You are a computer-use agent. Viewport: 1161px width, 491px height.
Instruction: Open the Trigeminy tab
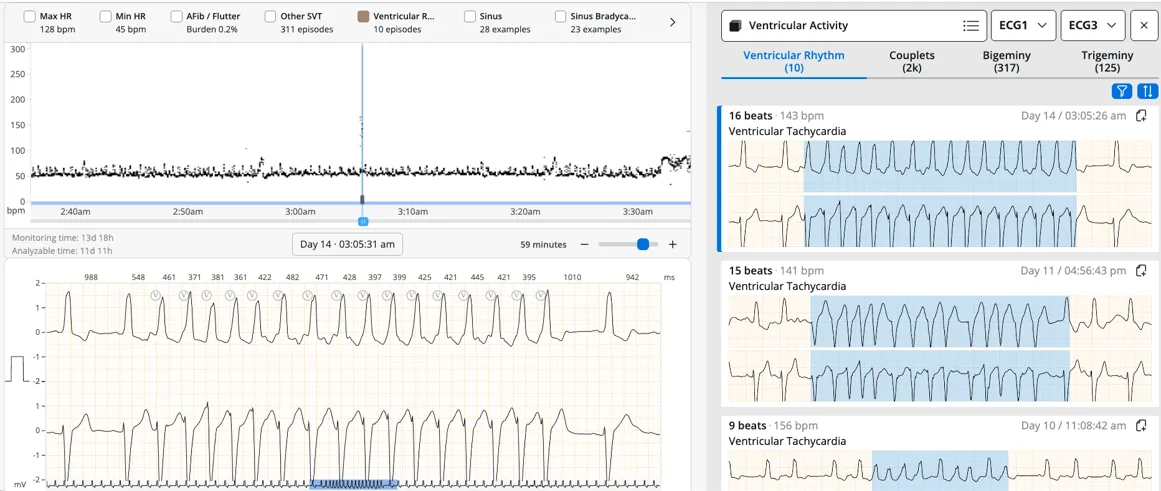point(1107,61)
